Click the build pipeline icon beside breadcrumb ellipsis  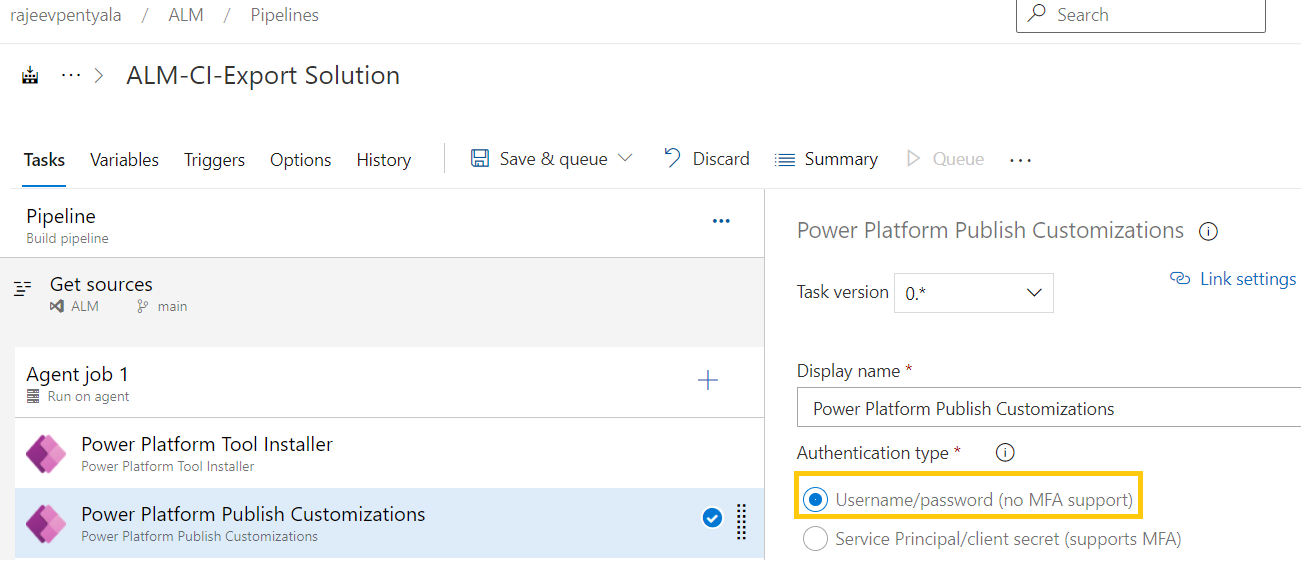click(x=30, y=76)
